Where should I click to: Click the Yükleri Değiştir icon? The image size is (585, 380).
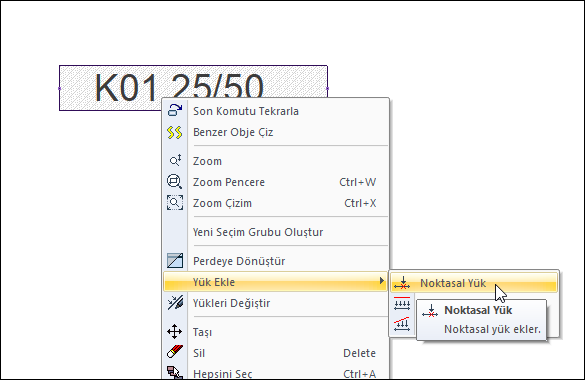tap(175, 303)
